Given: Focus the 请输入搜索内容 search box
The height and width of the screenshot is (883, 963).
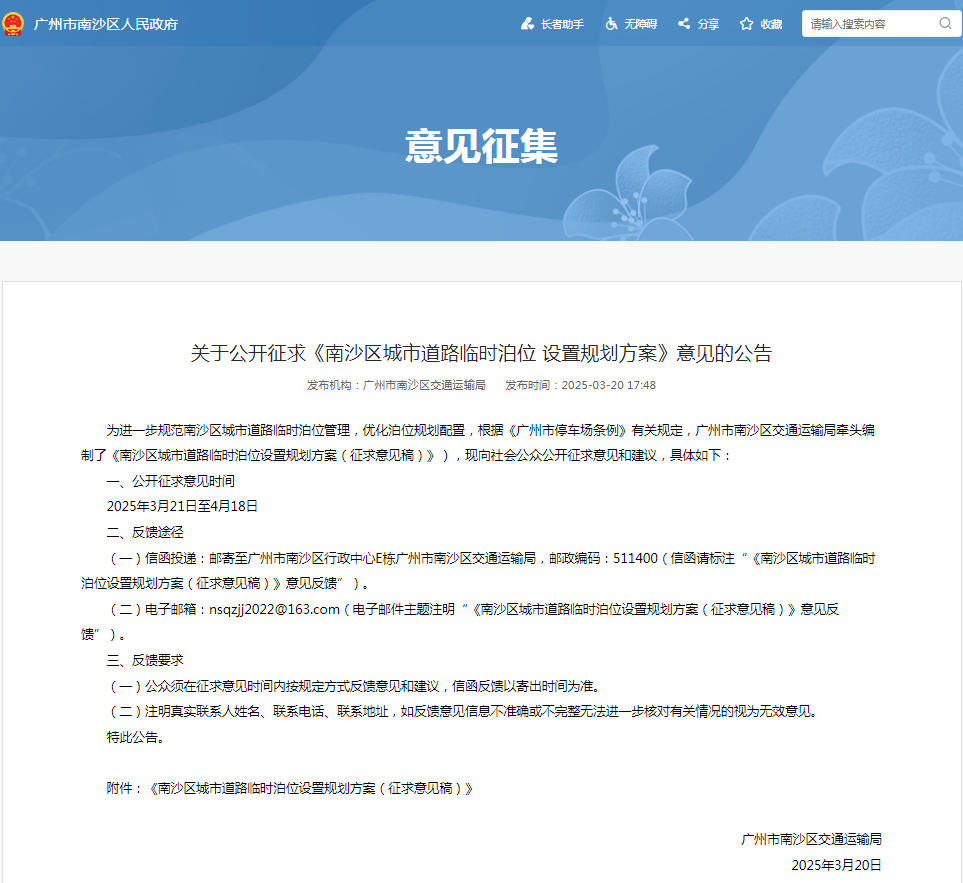Looking at the screenshot, I should (868, 24).
